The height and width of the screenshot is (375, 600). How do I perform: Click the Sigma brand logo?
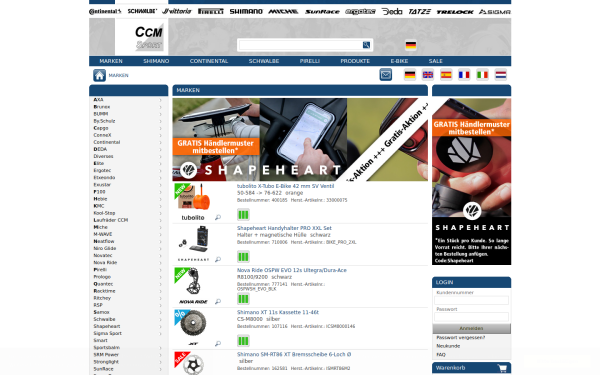(495, 12)
